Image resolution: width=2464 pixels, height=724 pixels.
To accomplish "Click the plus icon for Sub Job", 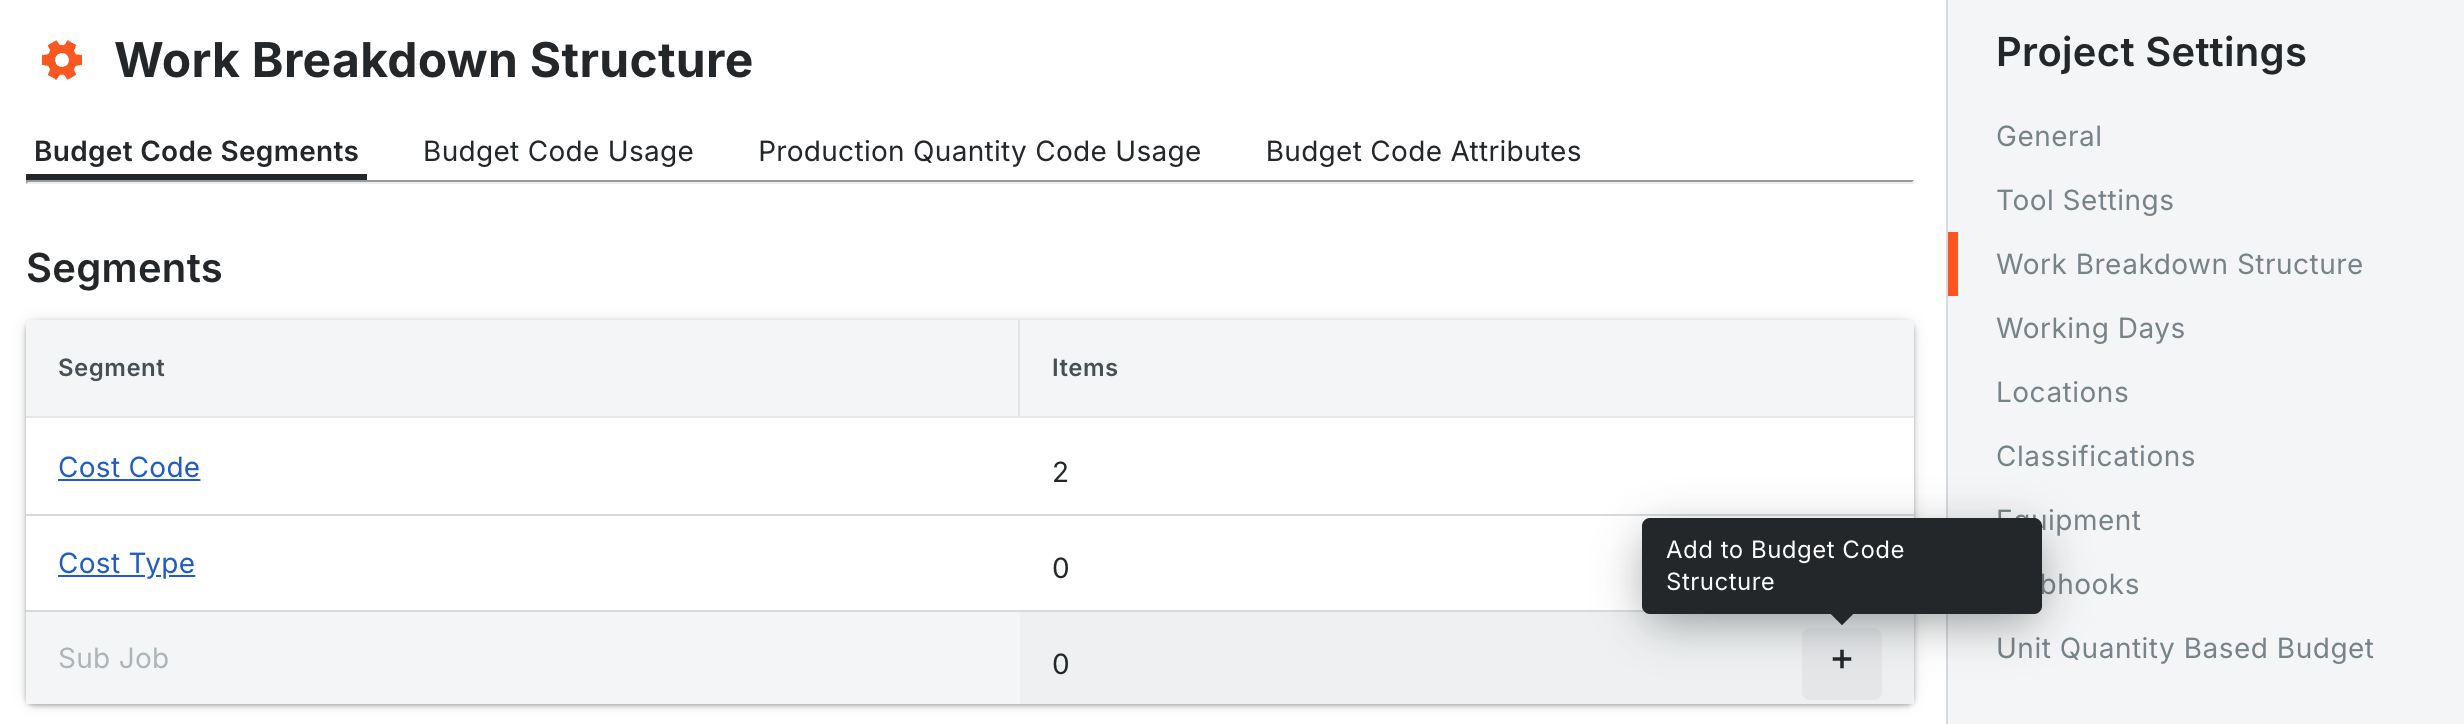I will (x=1841, y=660).
